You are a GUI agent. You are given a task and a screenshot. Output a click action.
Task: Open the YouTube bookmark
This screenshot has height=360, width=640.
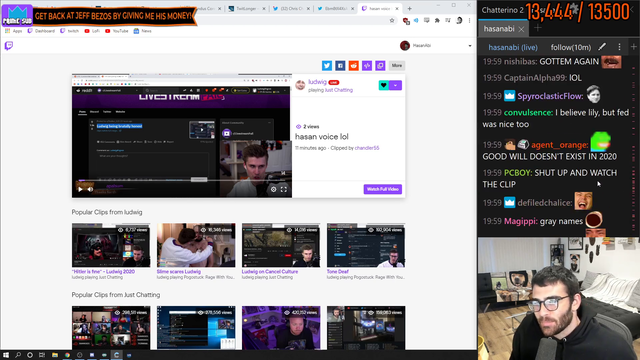[117, 31]
